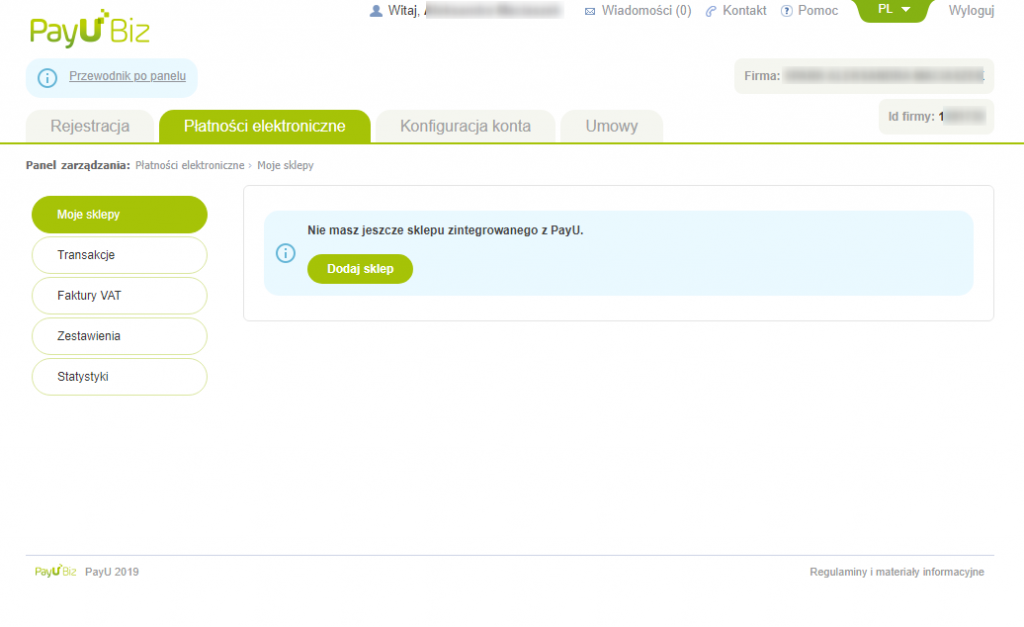Open the Przewodnik po panelu guide link
The image size is (1024, 627).
click(127, 76)
